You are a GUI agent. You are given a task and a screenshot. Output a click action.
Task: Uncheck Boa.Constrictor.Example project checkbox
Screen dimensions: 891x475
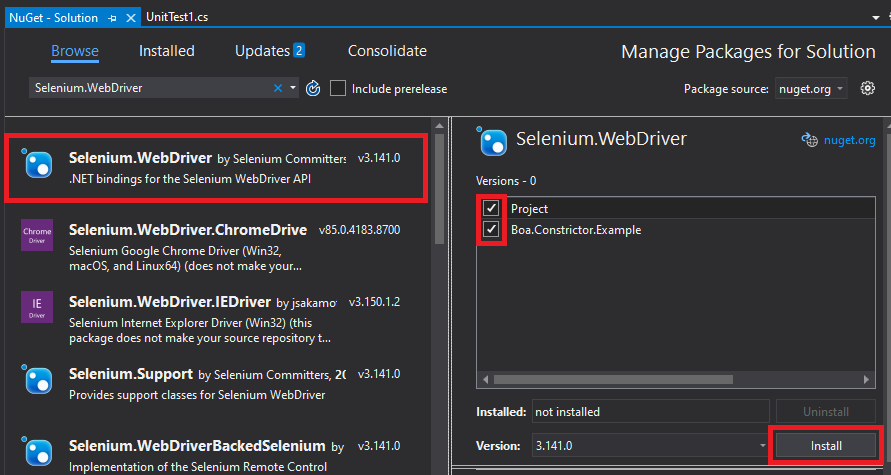(491, 230)
